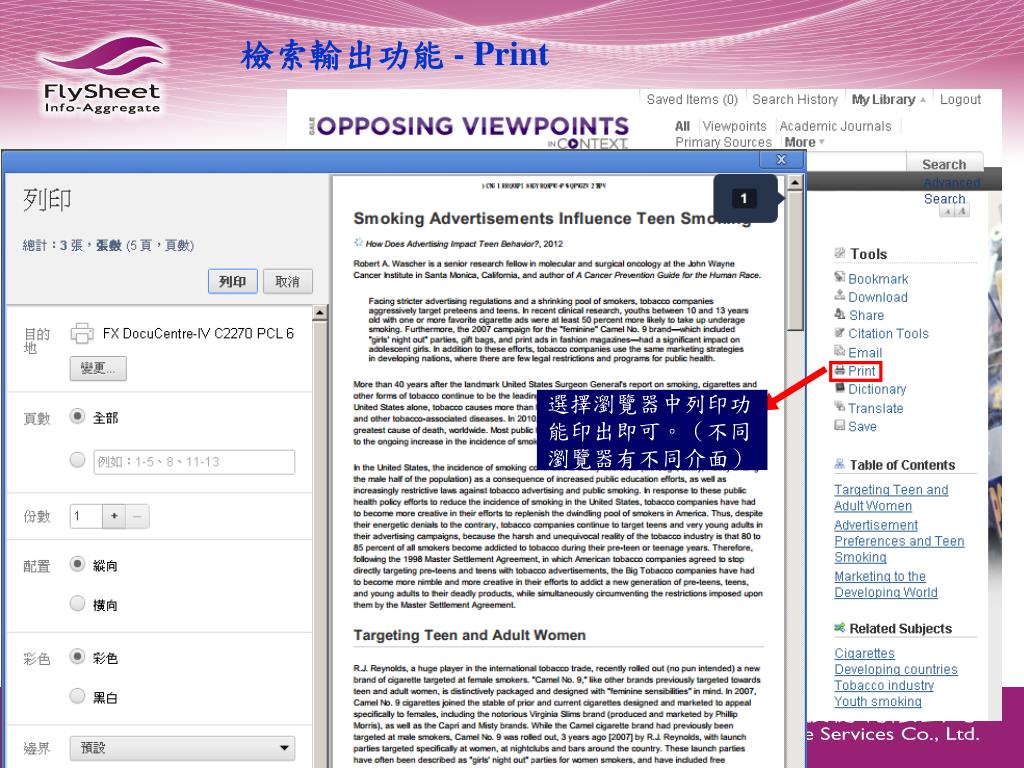The image size is (1024, 768).
Task: Select the custom page range radio button
Action: pos(77,460)
